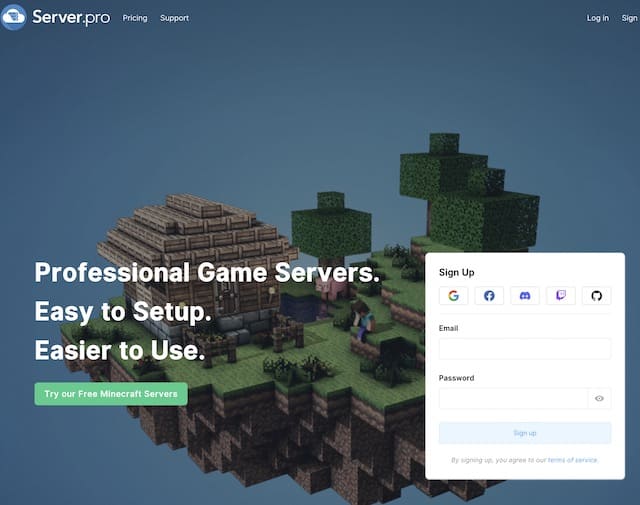Click the light blue Sign up button

coord(525,433)
